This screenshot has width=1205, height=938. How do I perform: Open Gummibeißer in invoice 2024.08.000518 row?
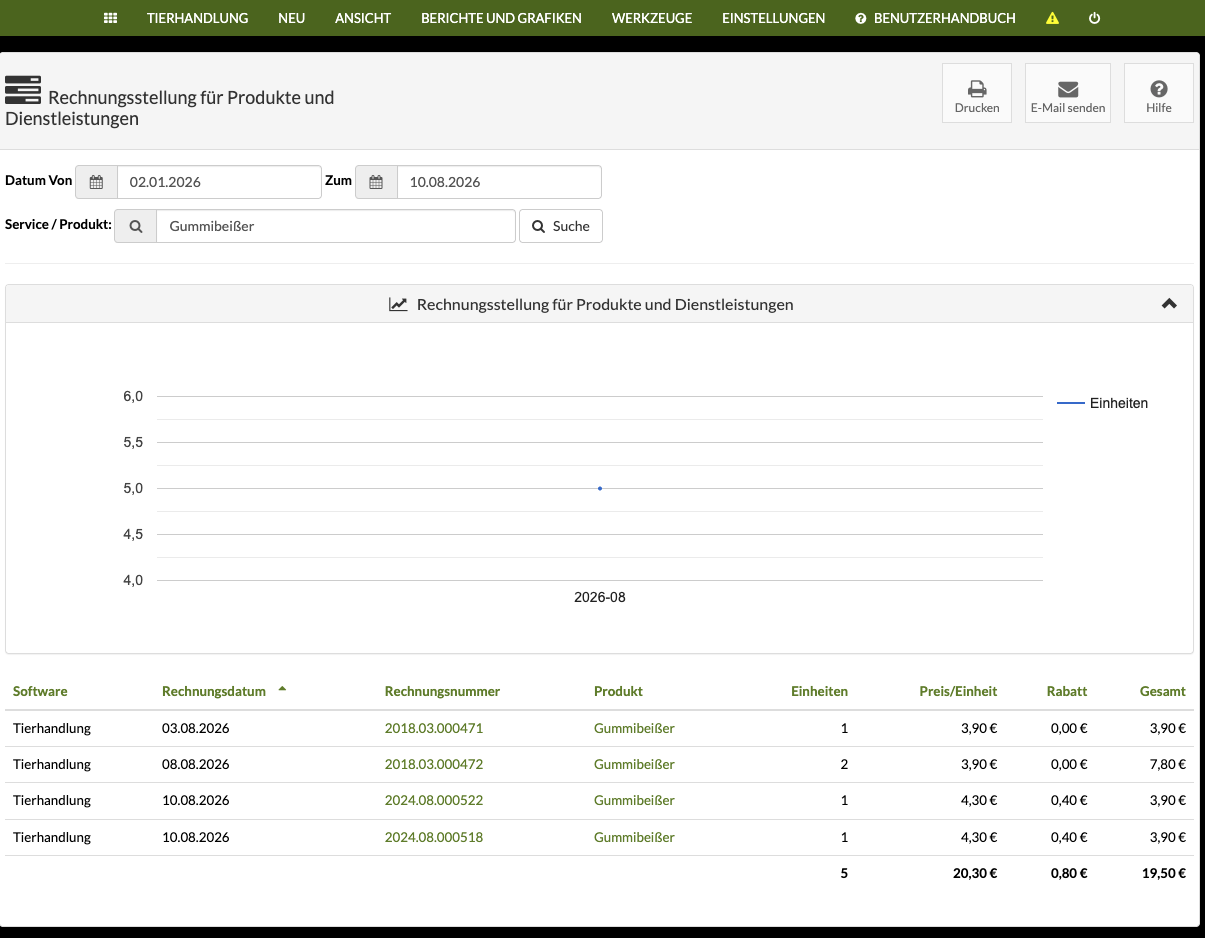(x=634, y=837)
